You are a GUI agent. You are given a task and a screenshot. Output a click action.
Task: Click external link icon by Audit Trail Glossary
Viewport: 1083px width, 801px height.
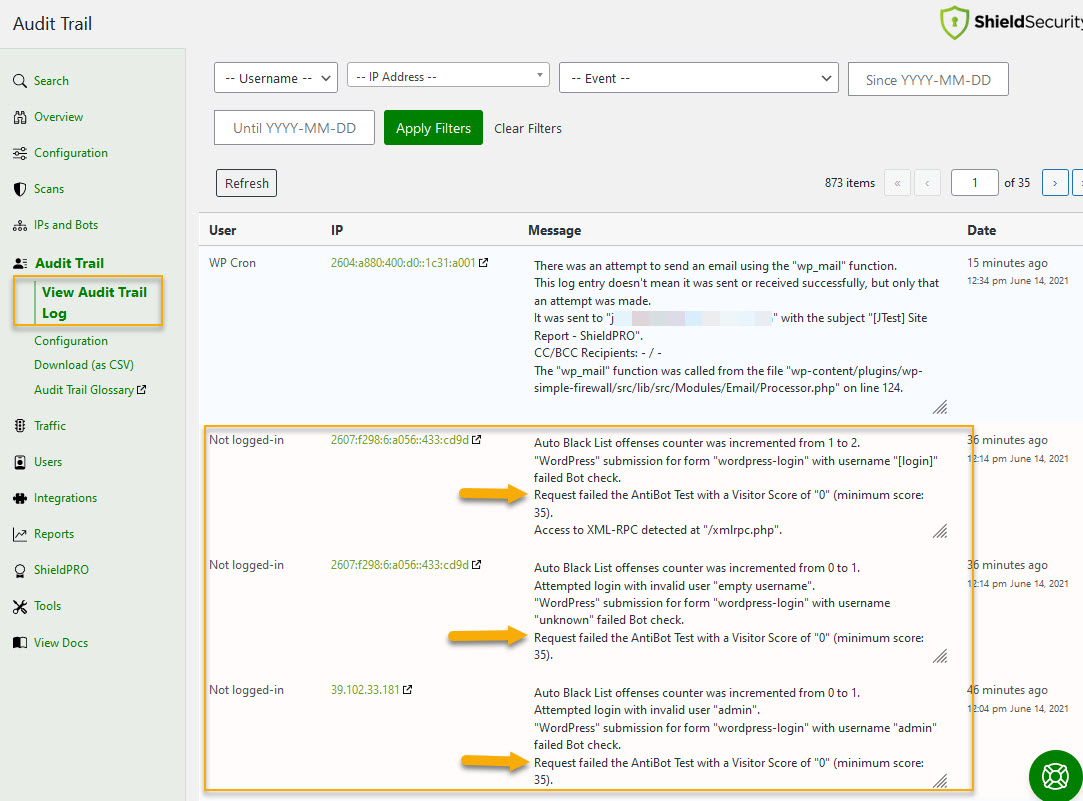click(142, 389)
